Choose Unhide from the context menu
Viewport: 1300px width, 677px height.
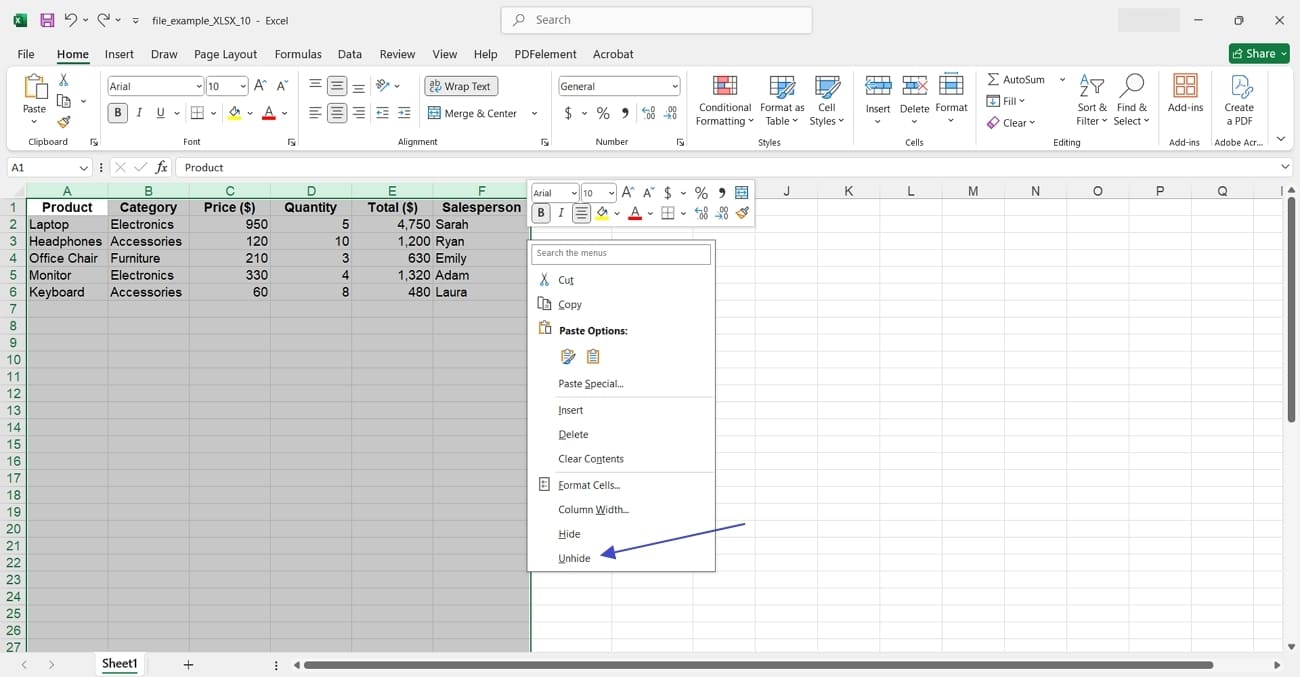574,558
